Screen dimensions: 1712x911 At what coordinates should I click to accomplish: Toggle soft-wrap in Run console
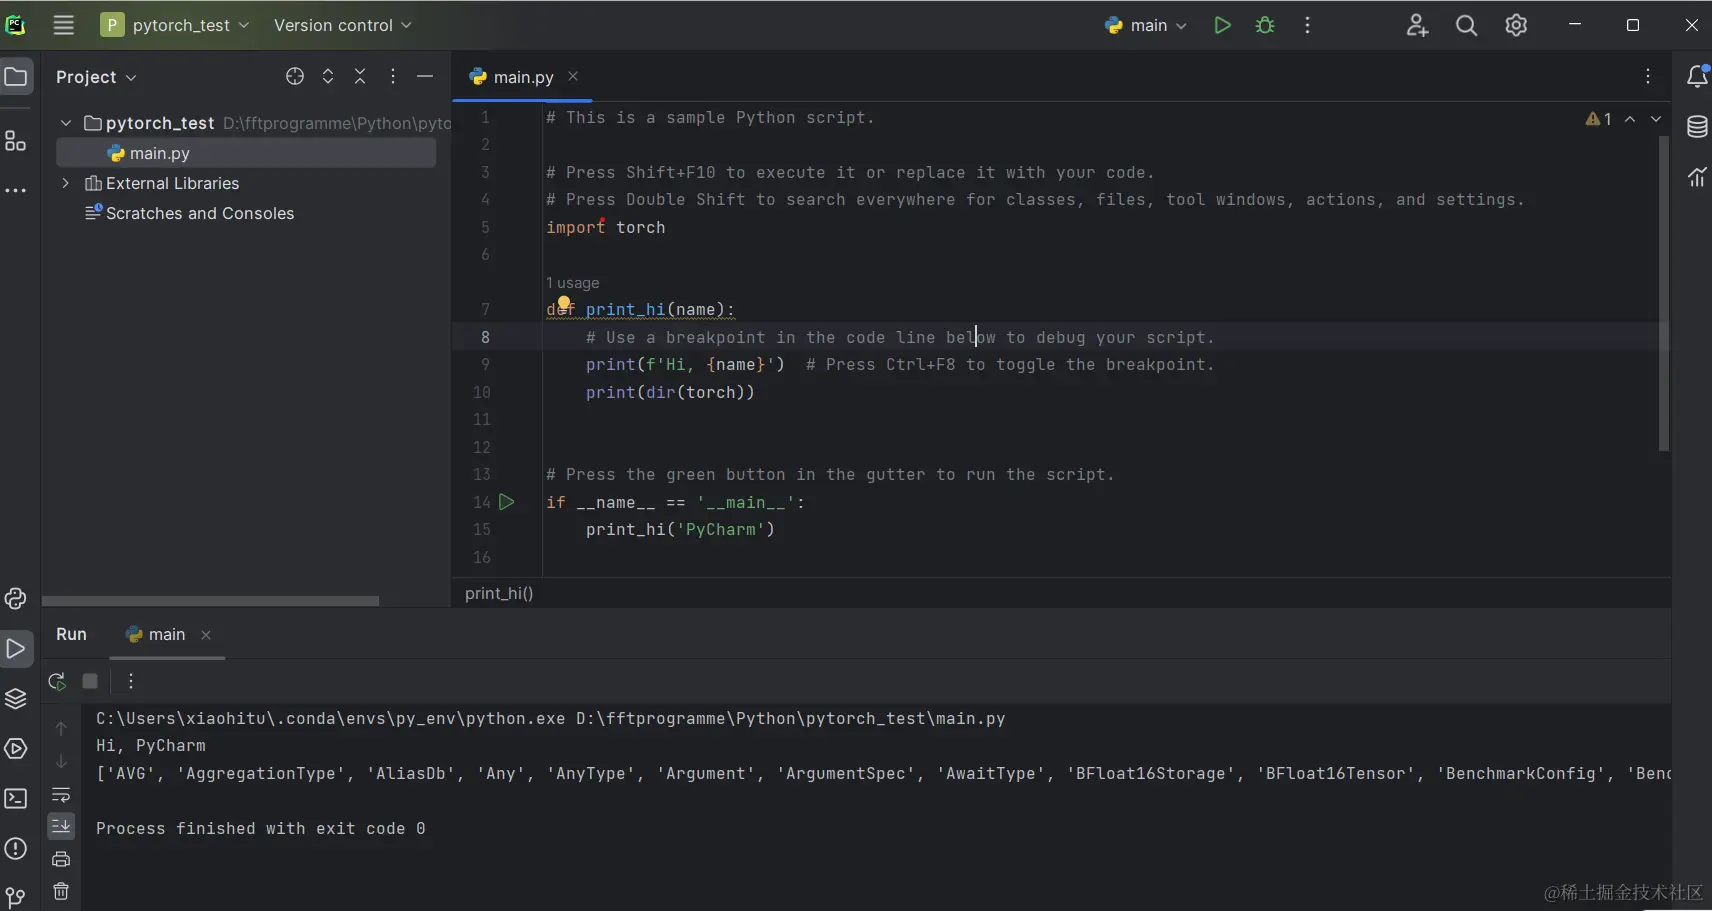(x=61, y=795)
